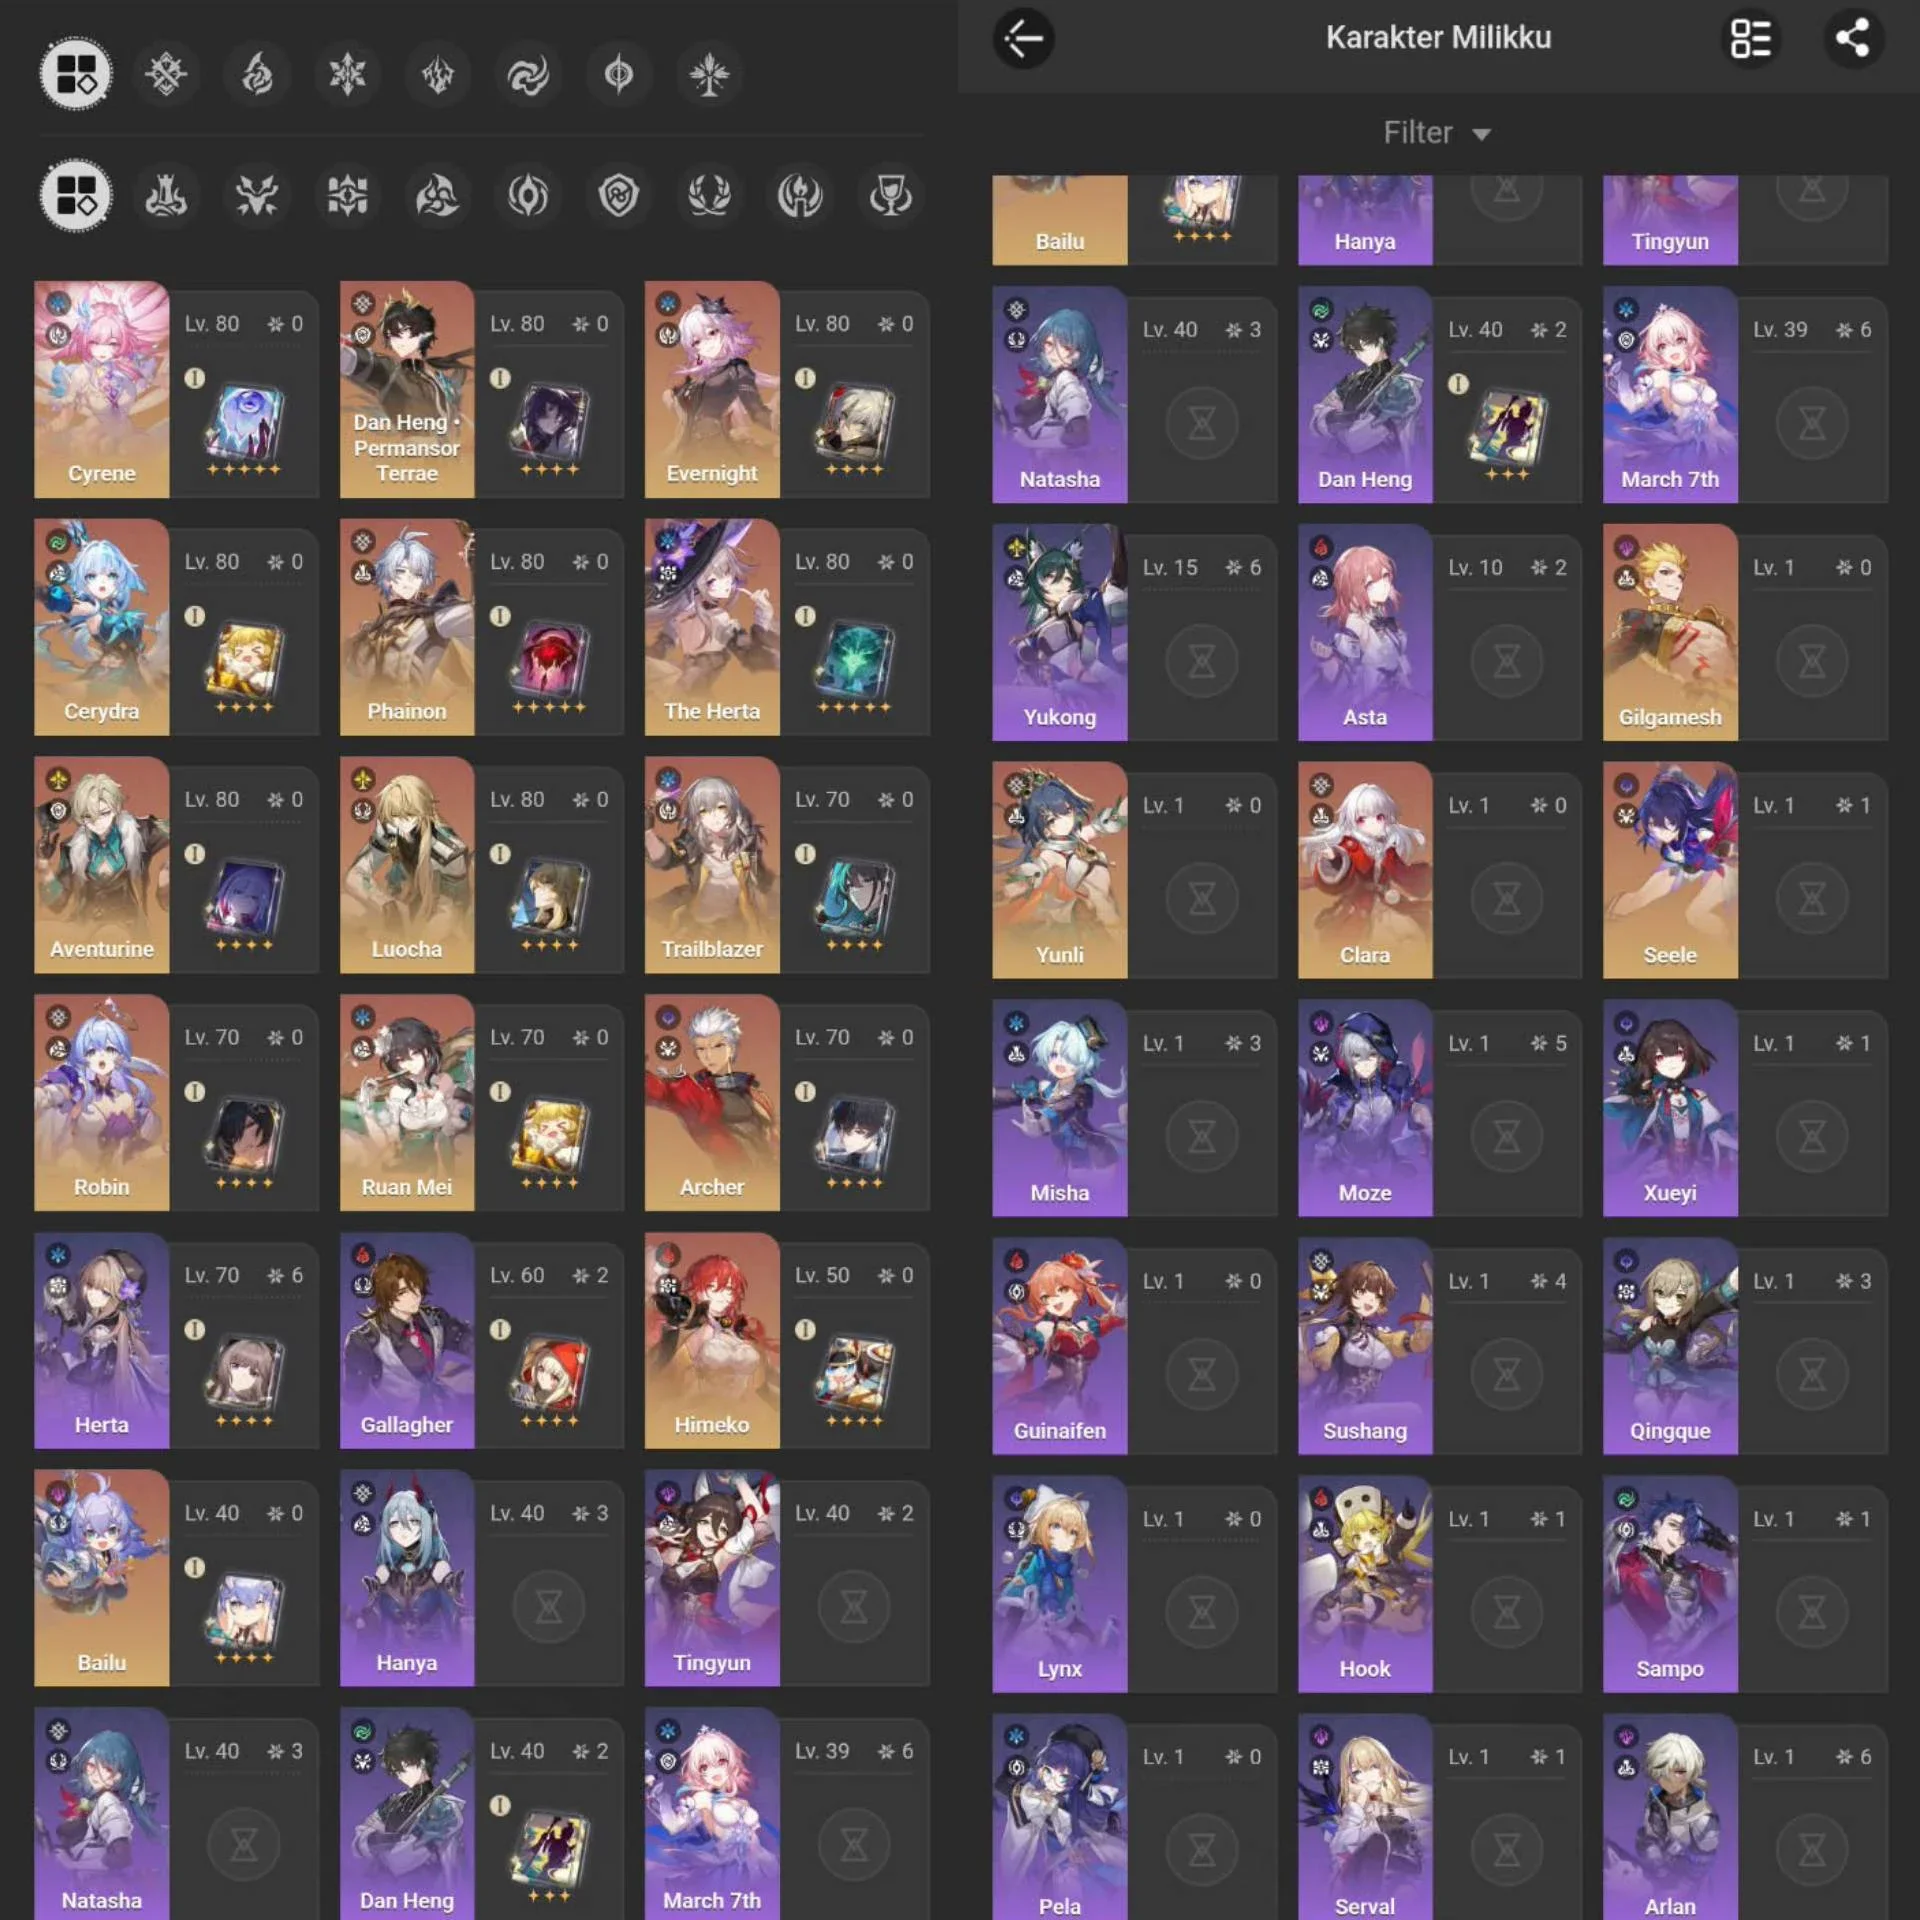This screenshot has width=1920, height=1920.
Task: Filter characters by Lightning element
Action: point(438,74)
